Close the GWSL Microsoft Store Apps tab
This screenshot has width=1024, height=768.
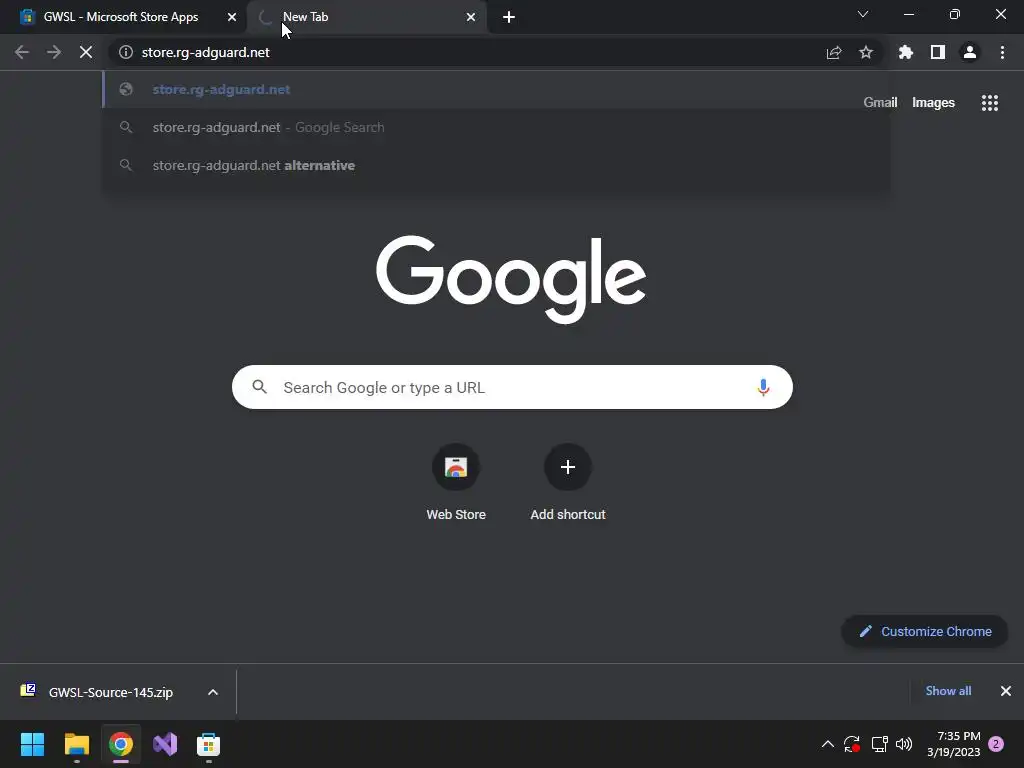(x=231, y=17)
